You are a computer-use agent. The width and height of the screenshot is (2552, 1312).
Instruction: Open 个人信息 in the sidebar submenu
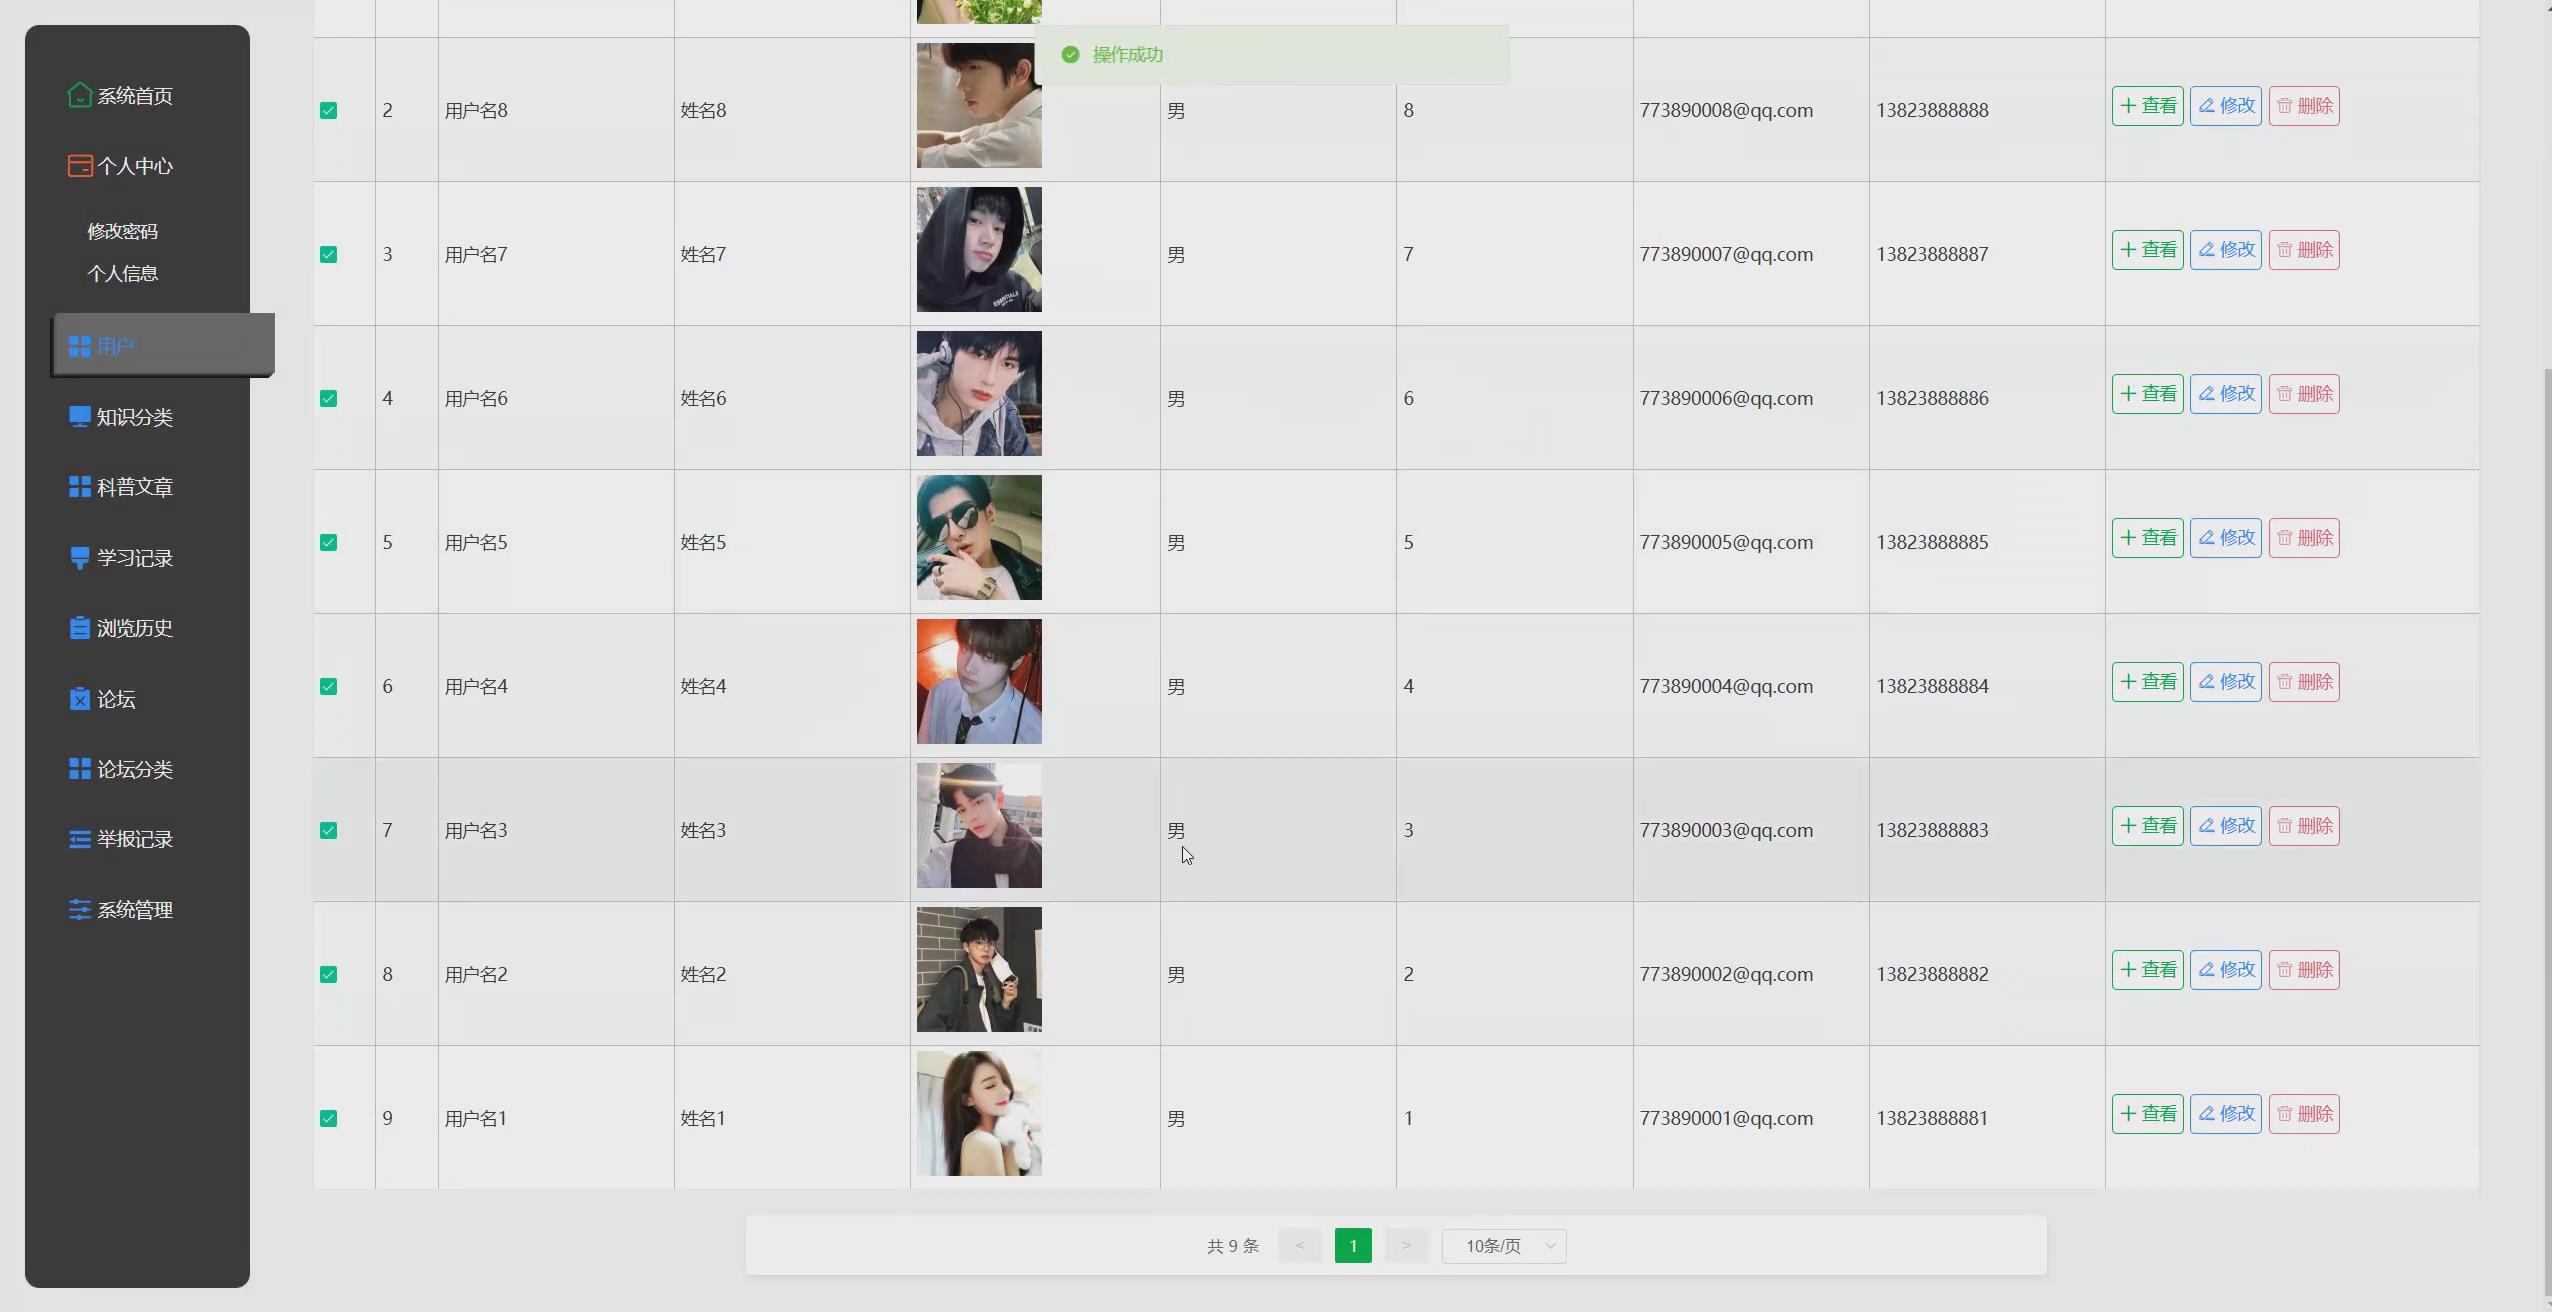[x=122, y=273]
